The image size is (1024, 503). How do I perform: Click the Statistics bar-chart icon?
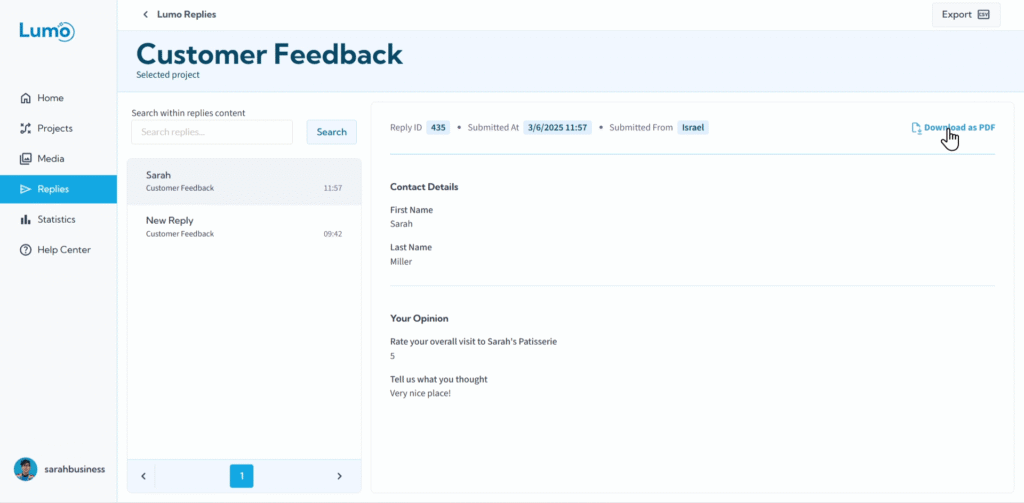[25, 219]
